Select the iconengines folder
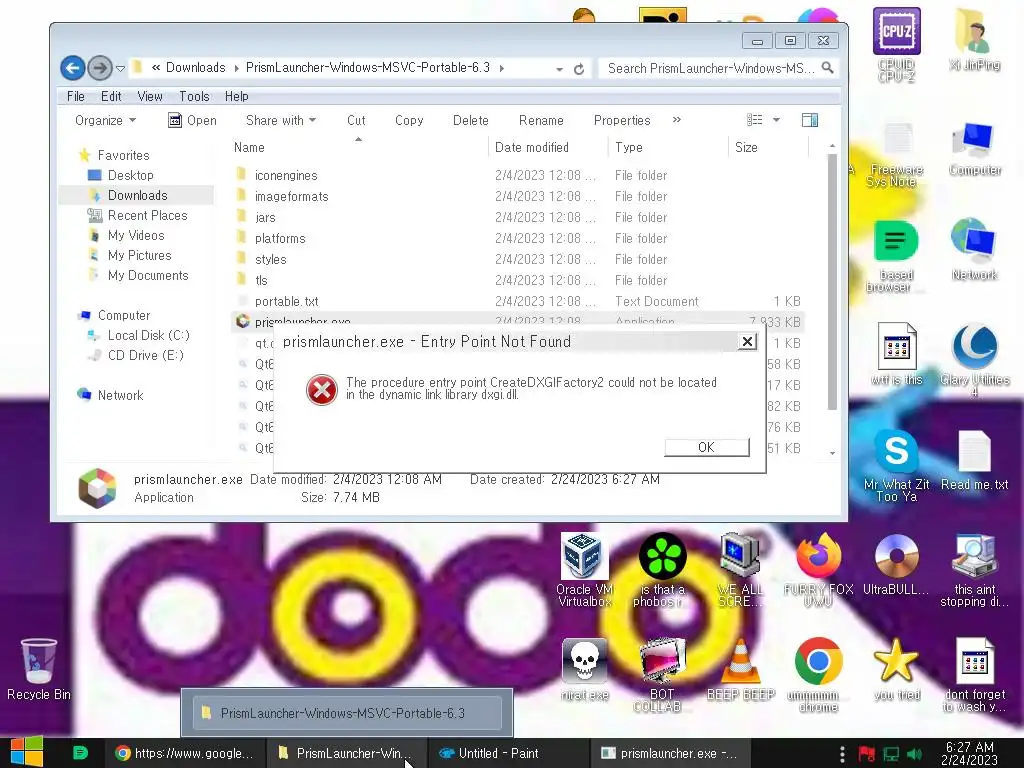Screen dimensions: 1024x768 (286, 175)
